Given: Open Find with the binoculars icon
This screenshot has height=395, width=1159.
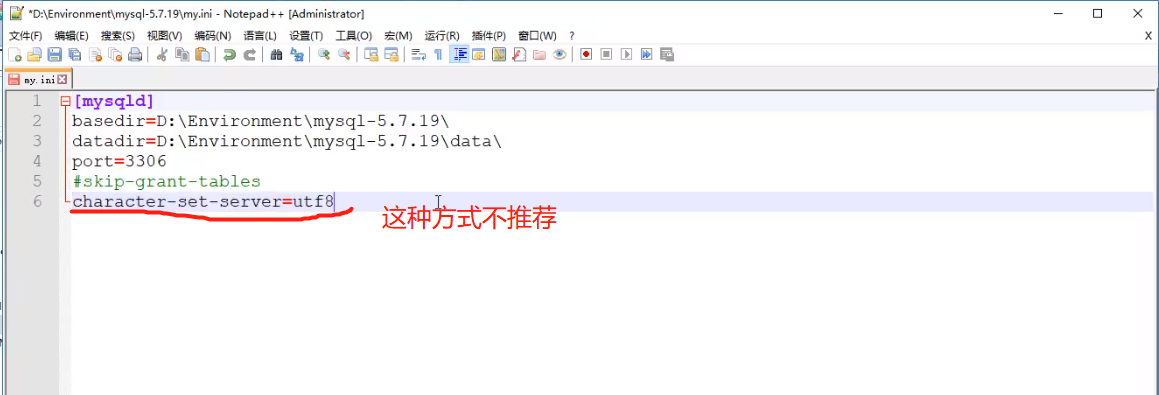Looking at the screenshot, I should 277,54.
